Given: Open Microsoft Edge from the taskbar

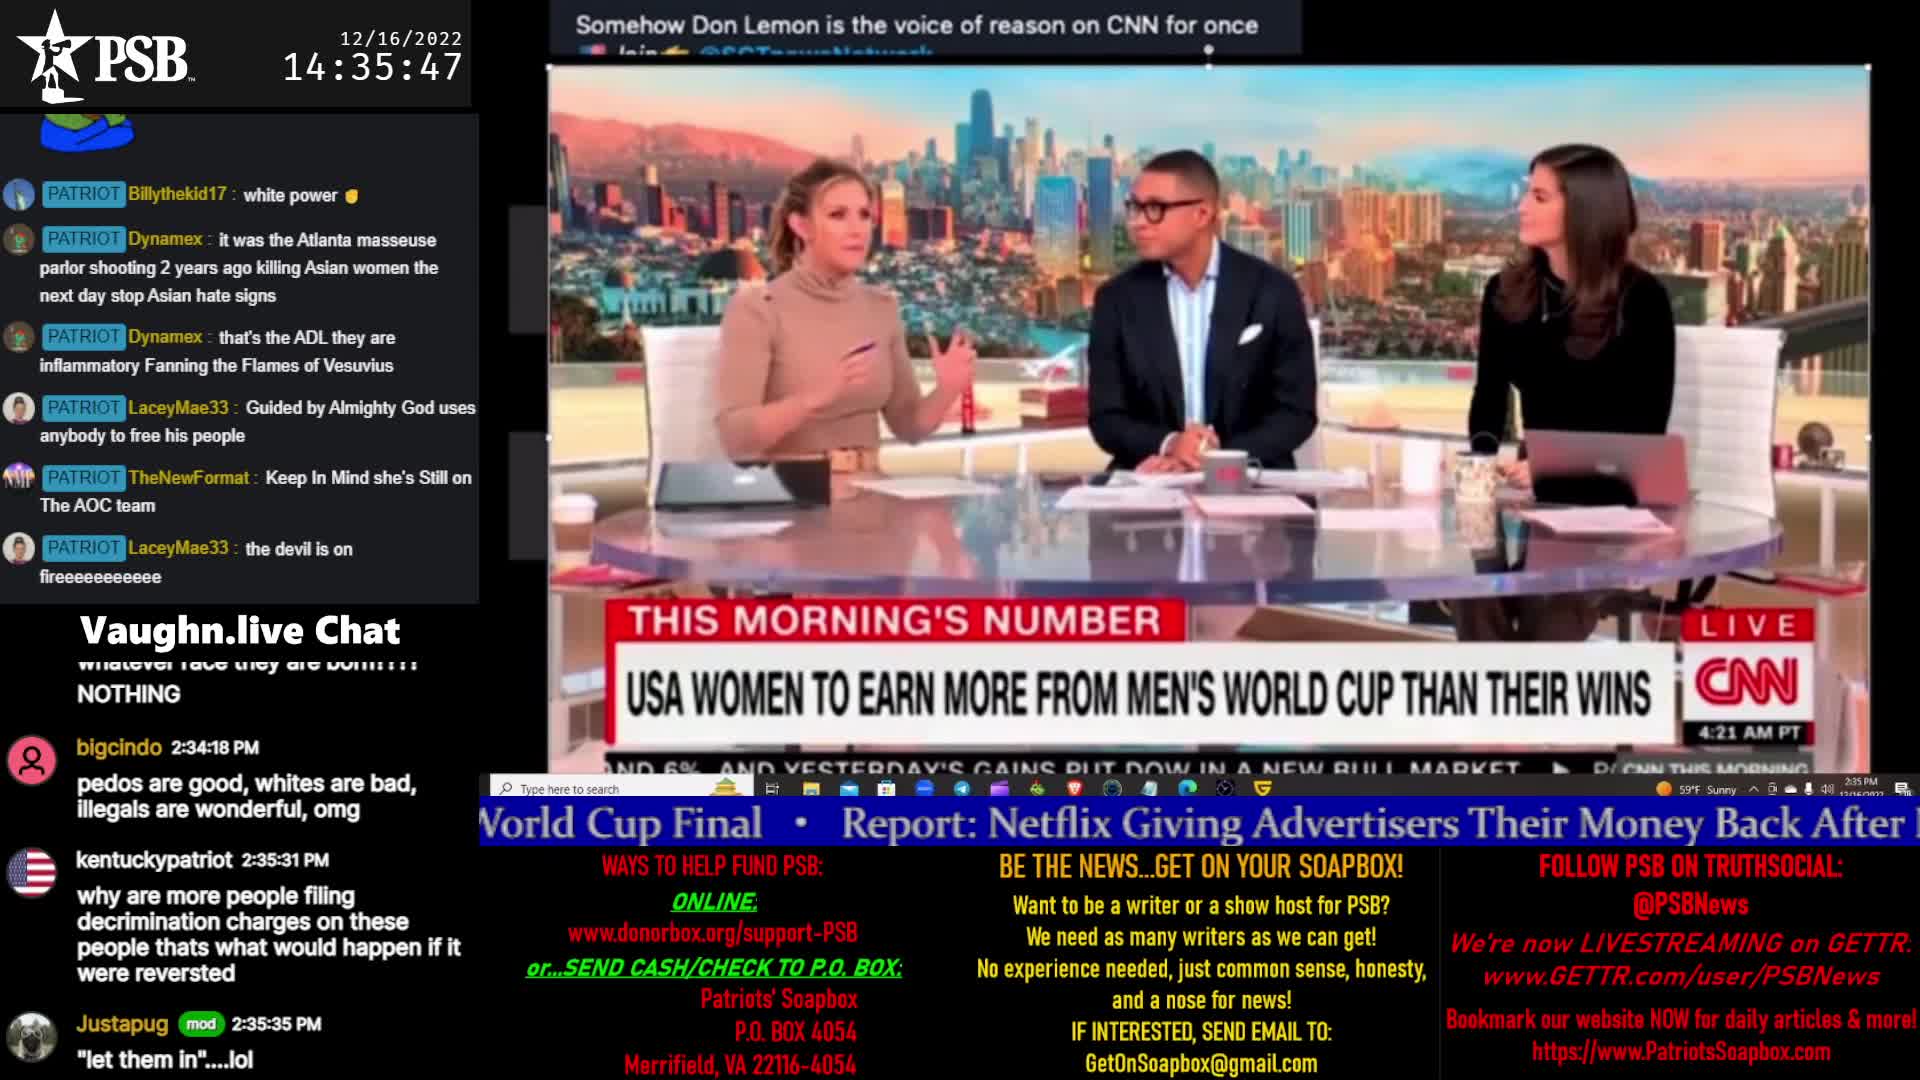Looking at the screenshot, I should click(1187, 789).
